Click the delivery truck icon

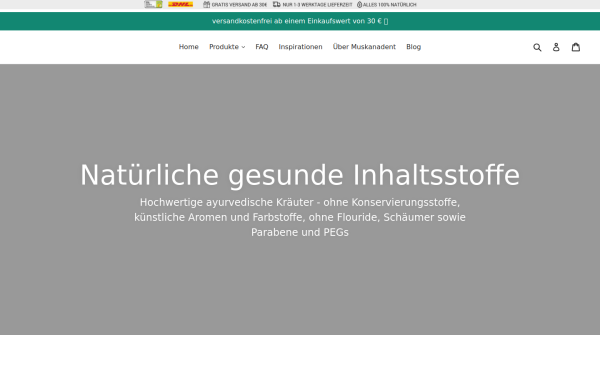click(276, 5)
